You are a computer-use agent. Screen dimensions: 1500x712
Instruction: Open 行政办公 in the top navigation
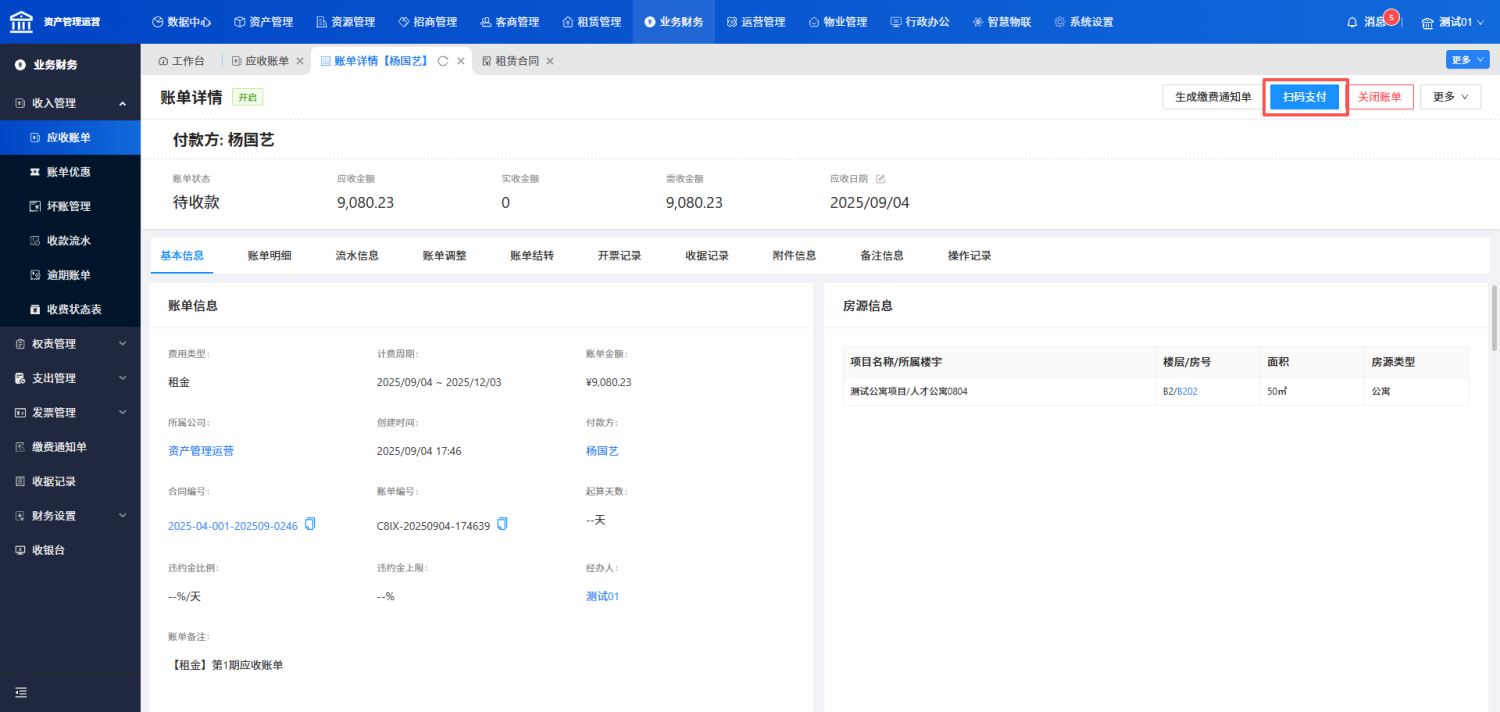920,22
